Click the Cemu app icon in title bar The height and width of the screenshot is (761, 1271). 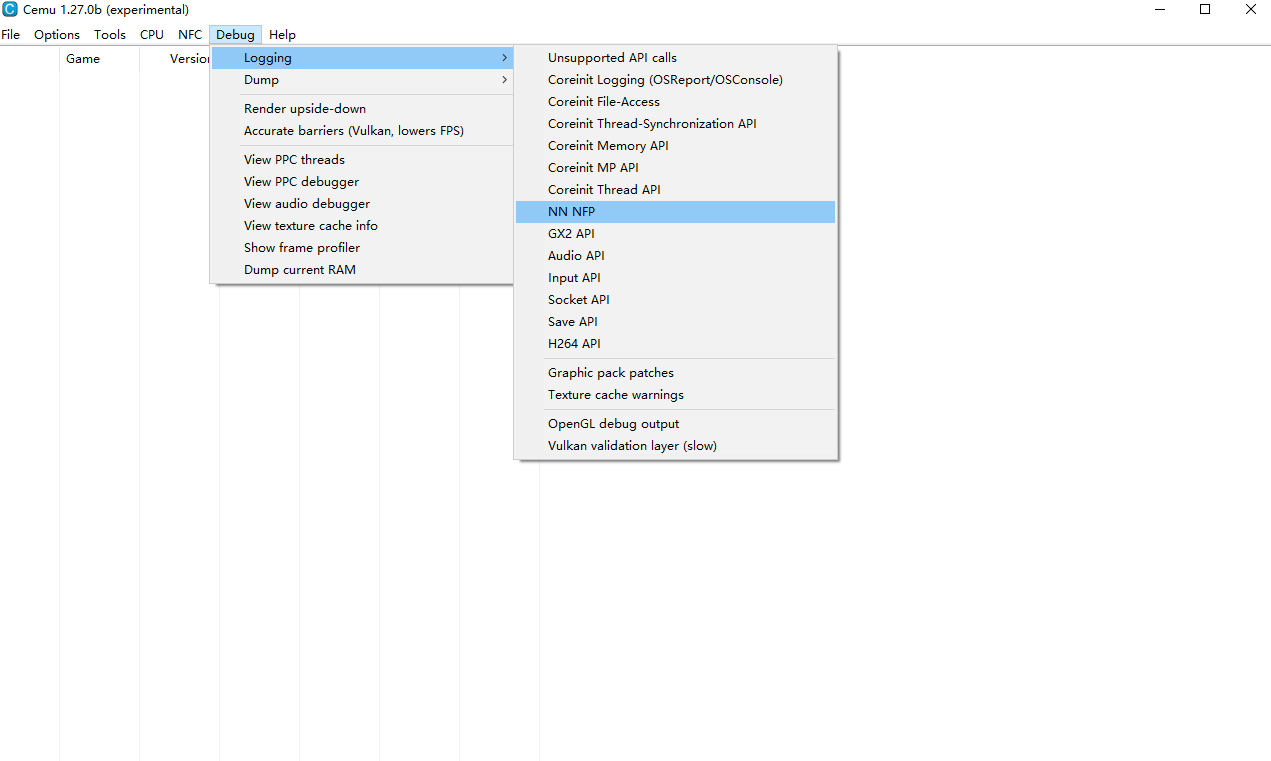coord(10,10)
